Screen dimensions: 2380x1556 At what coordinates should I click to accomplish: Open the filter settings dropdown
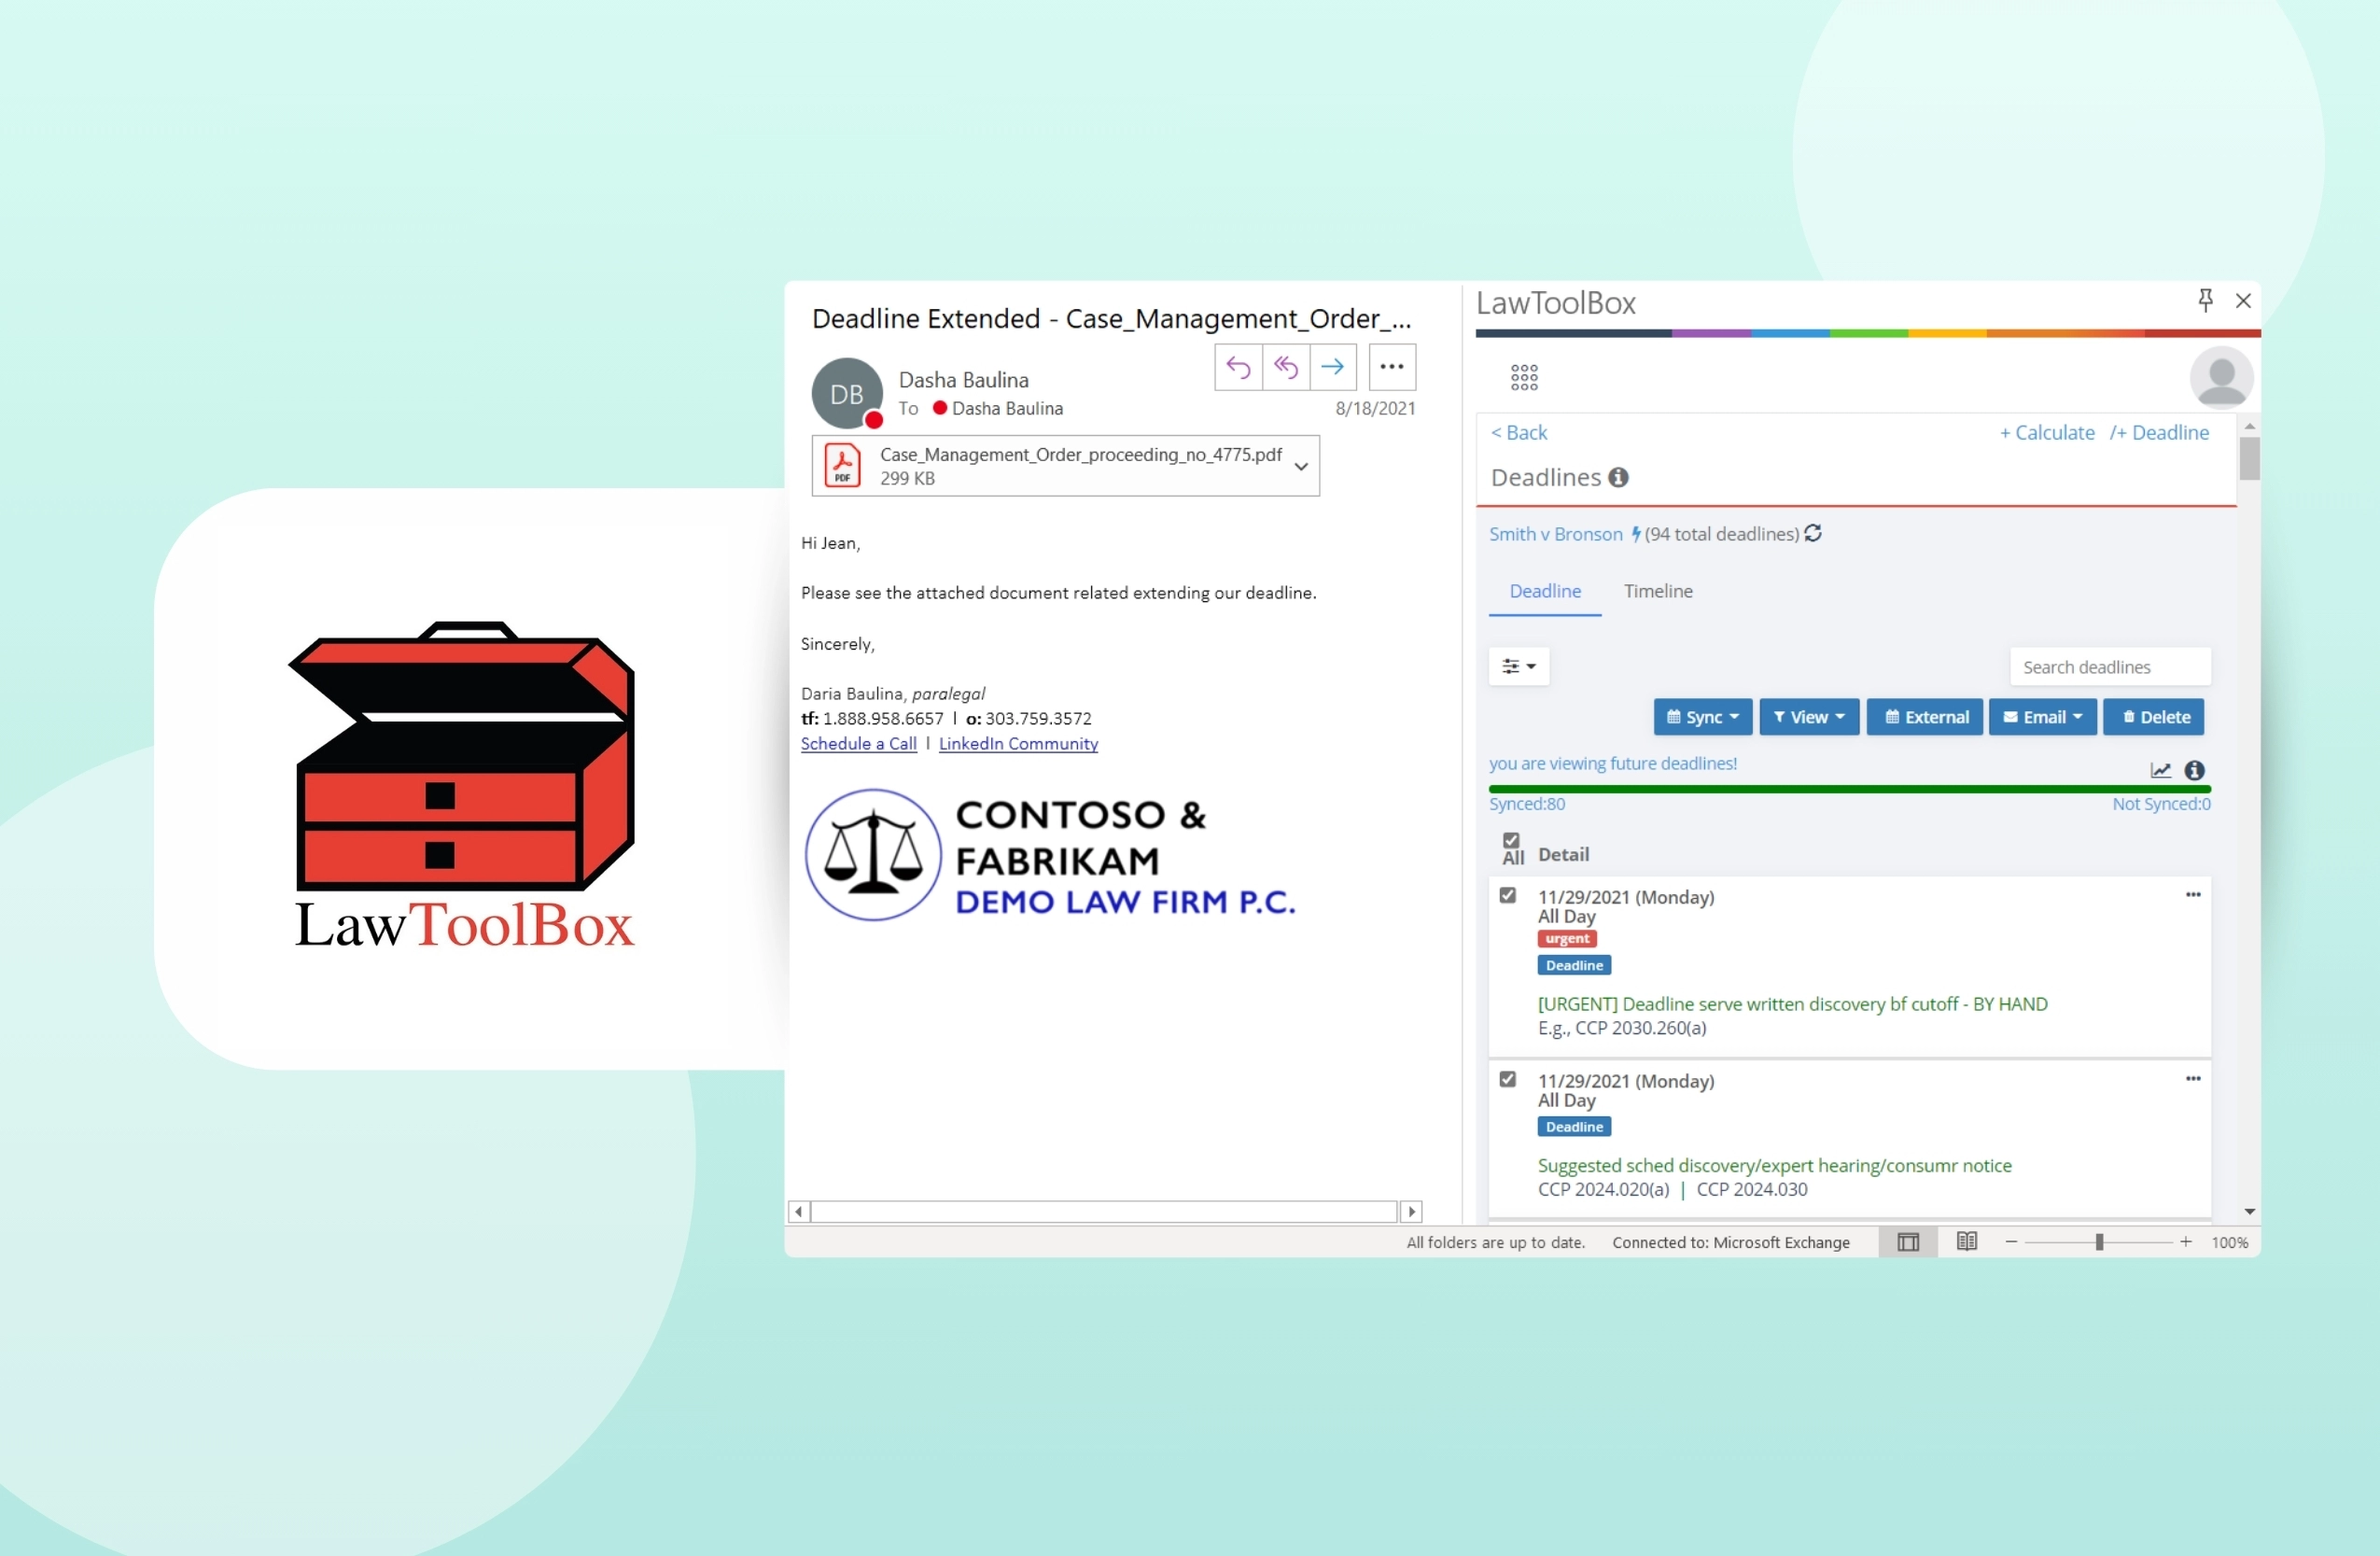(1518, 667)
